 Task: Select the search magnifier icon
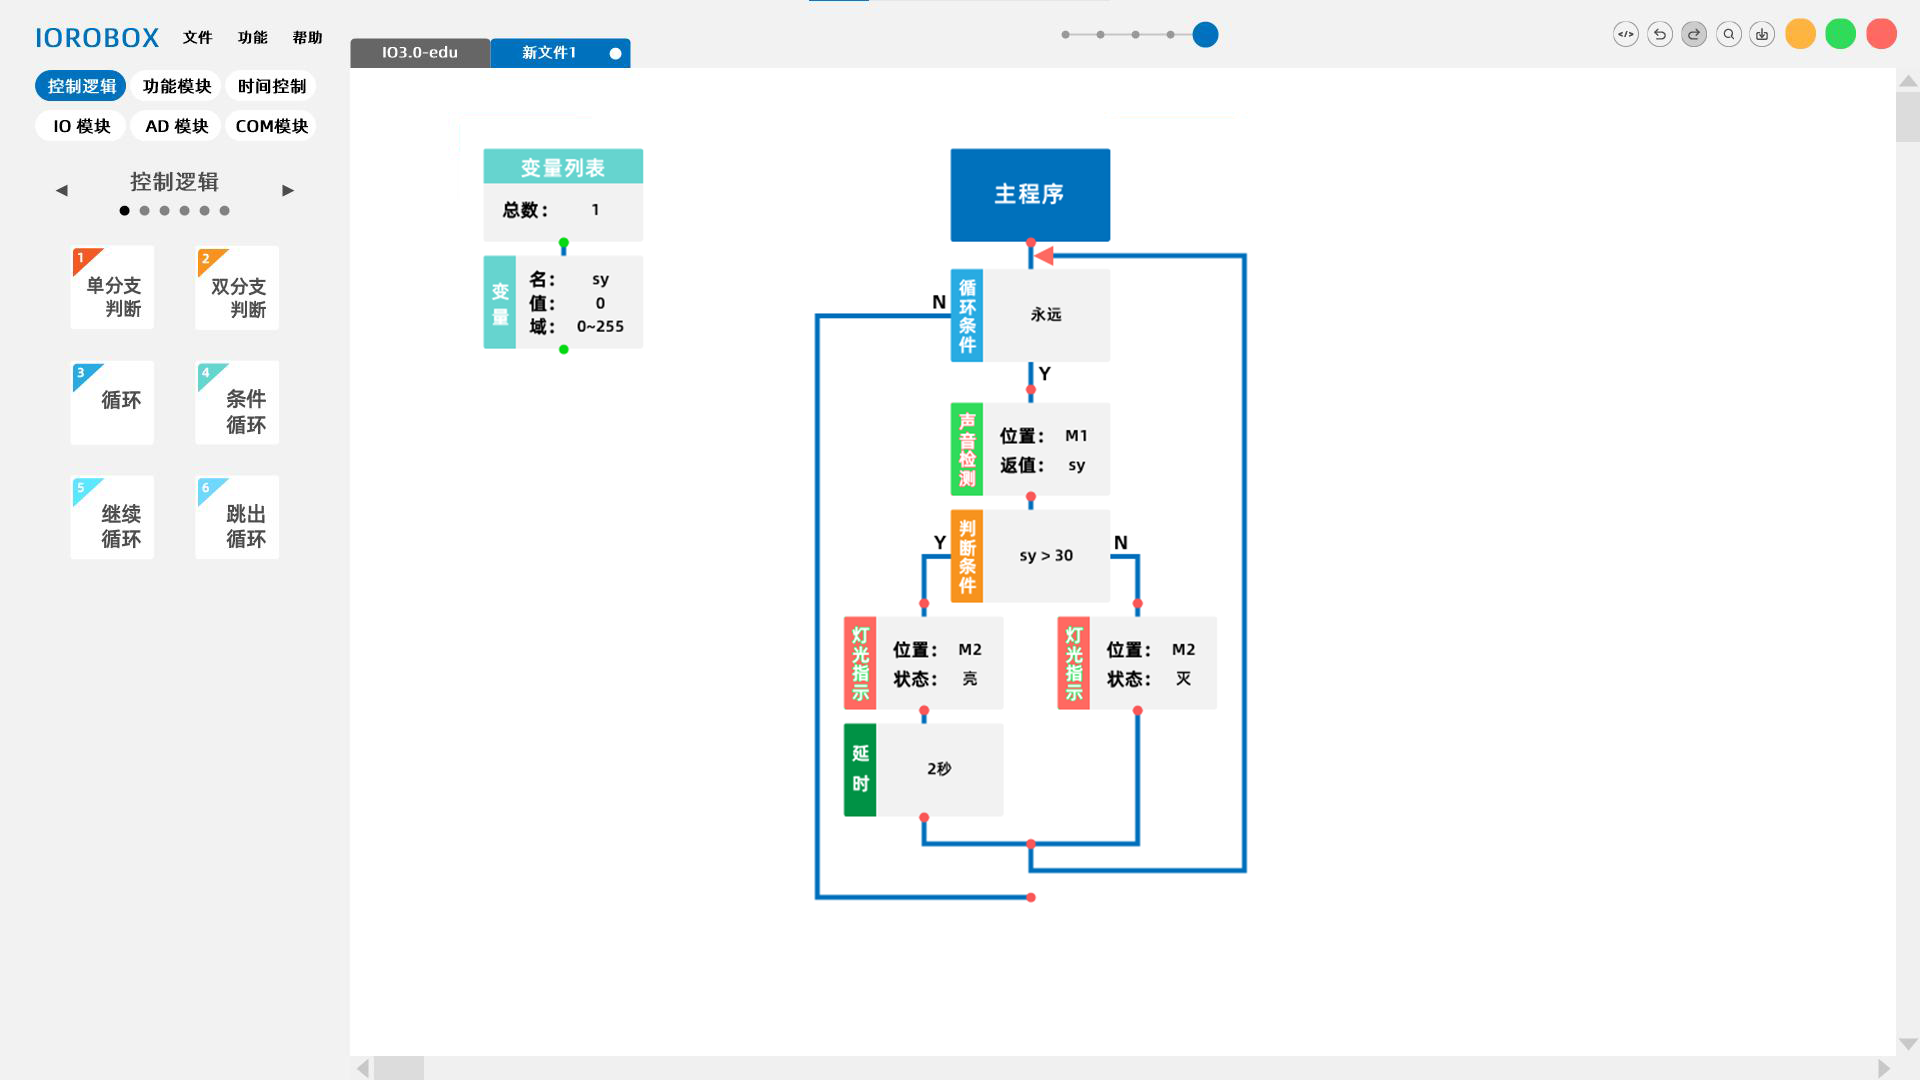(1728, 34)
